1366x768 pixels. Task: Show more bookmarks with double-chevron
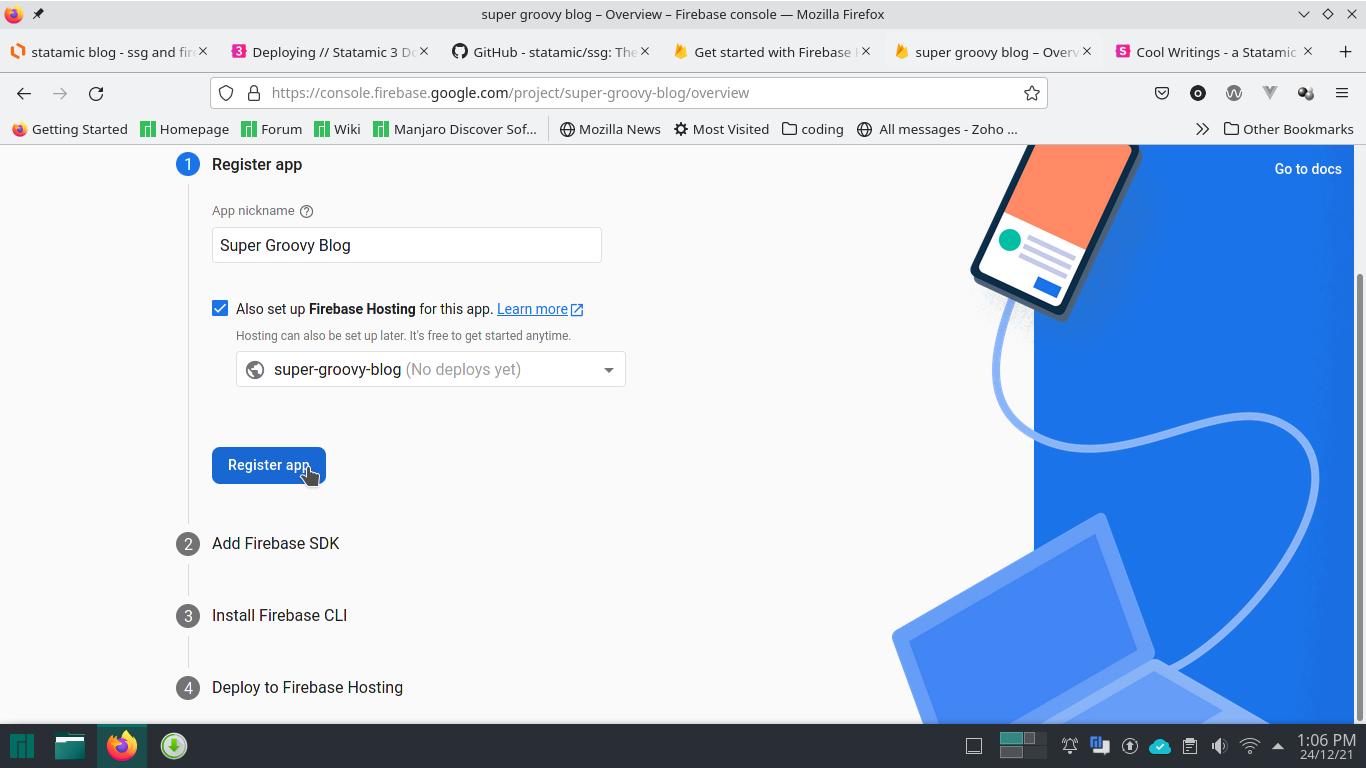(1202, 129)
